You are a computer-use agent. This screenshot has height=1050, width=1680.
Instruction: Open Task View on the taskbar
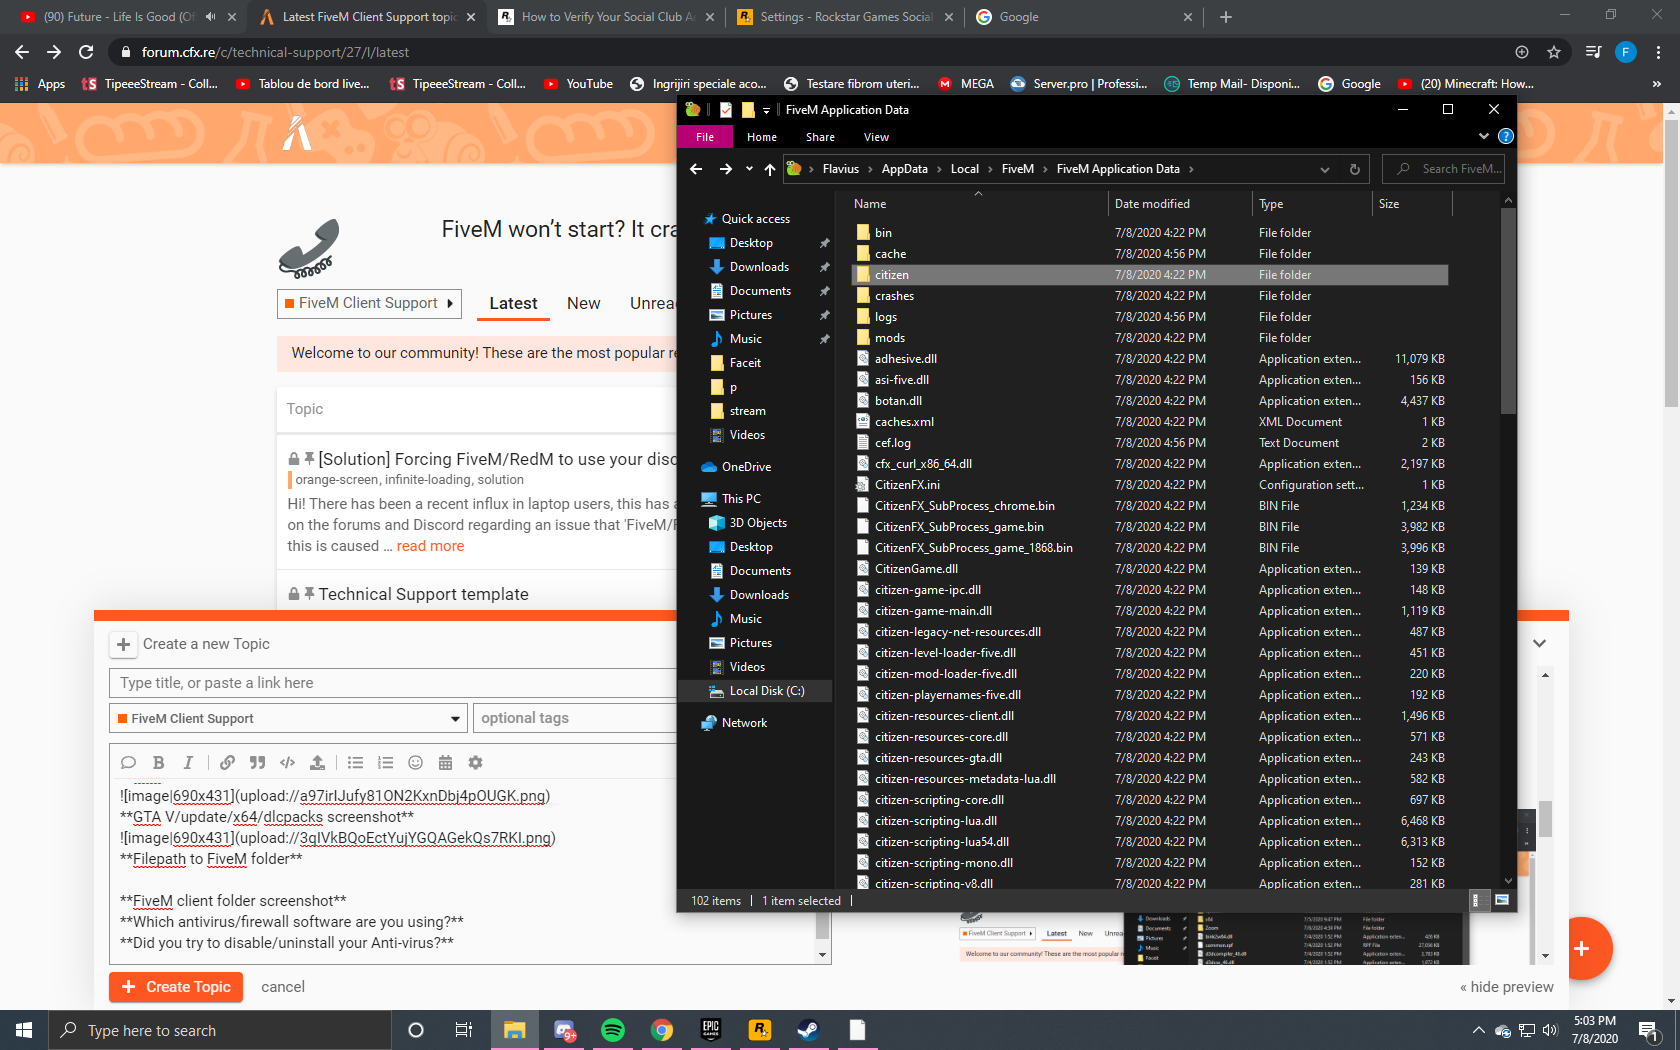click(x=464, y=1030)
